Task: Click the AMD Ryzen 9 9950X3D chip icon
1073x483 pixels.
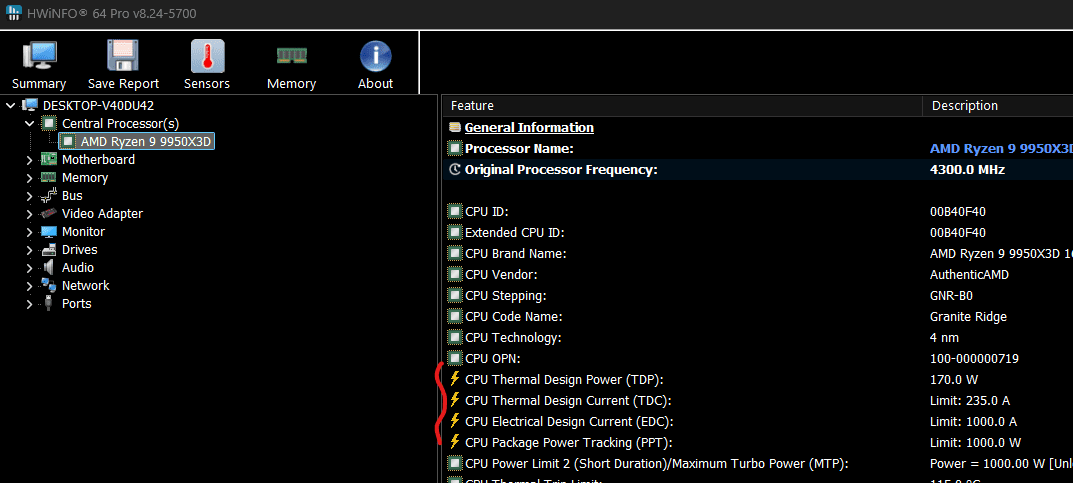Action: [68, 141]
